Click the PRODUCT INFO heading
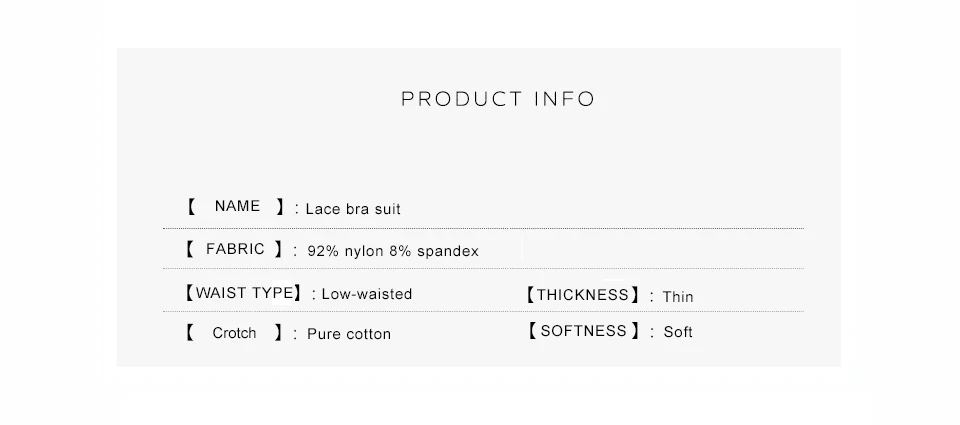Image resolution: width=960 pixels, height=425 pixels. coord(498,99)
